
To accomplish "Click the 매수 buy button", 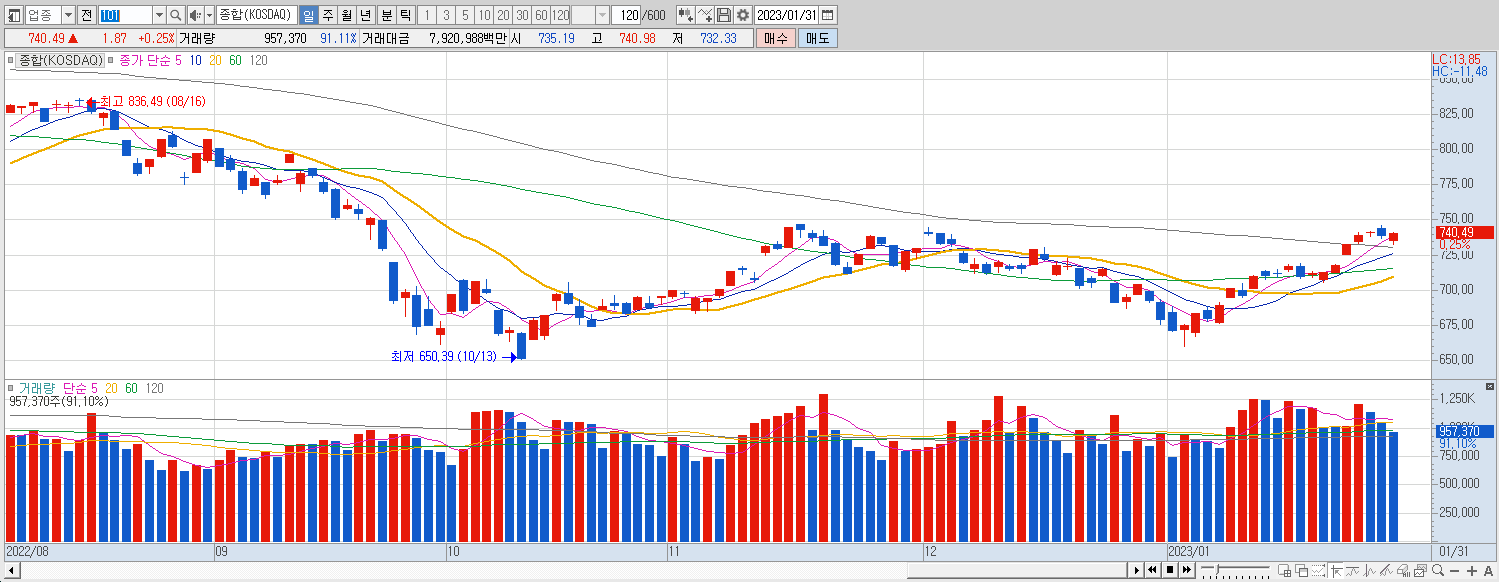I will [775, 38].
